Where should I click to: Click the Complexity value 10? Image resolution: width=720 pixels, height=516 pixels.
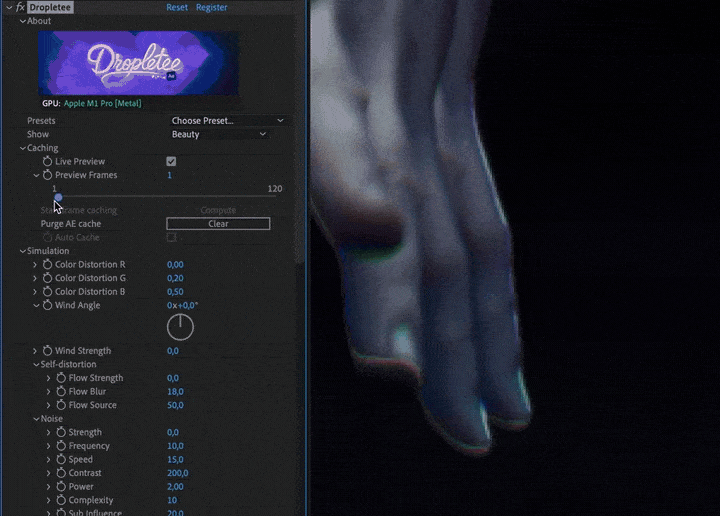click(x=172, y=500)
